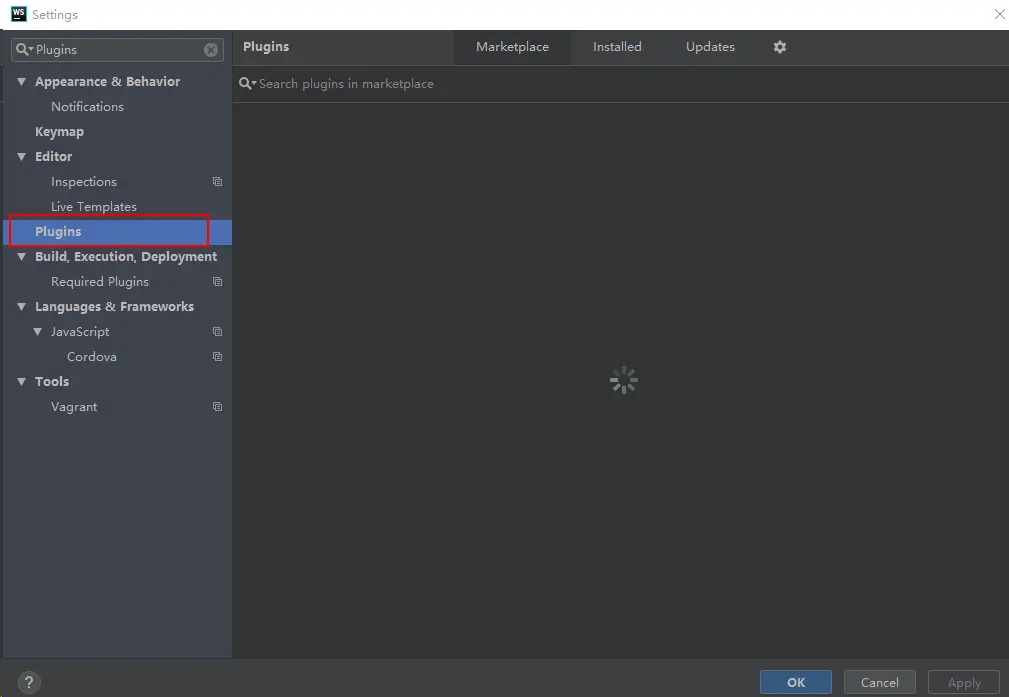Select Cordova under JavaScript

click(92, 357)
